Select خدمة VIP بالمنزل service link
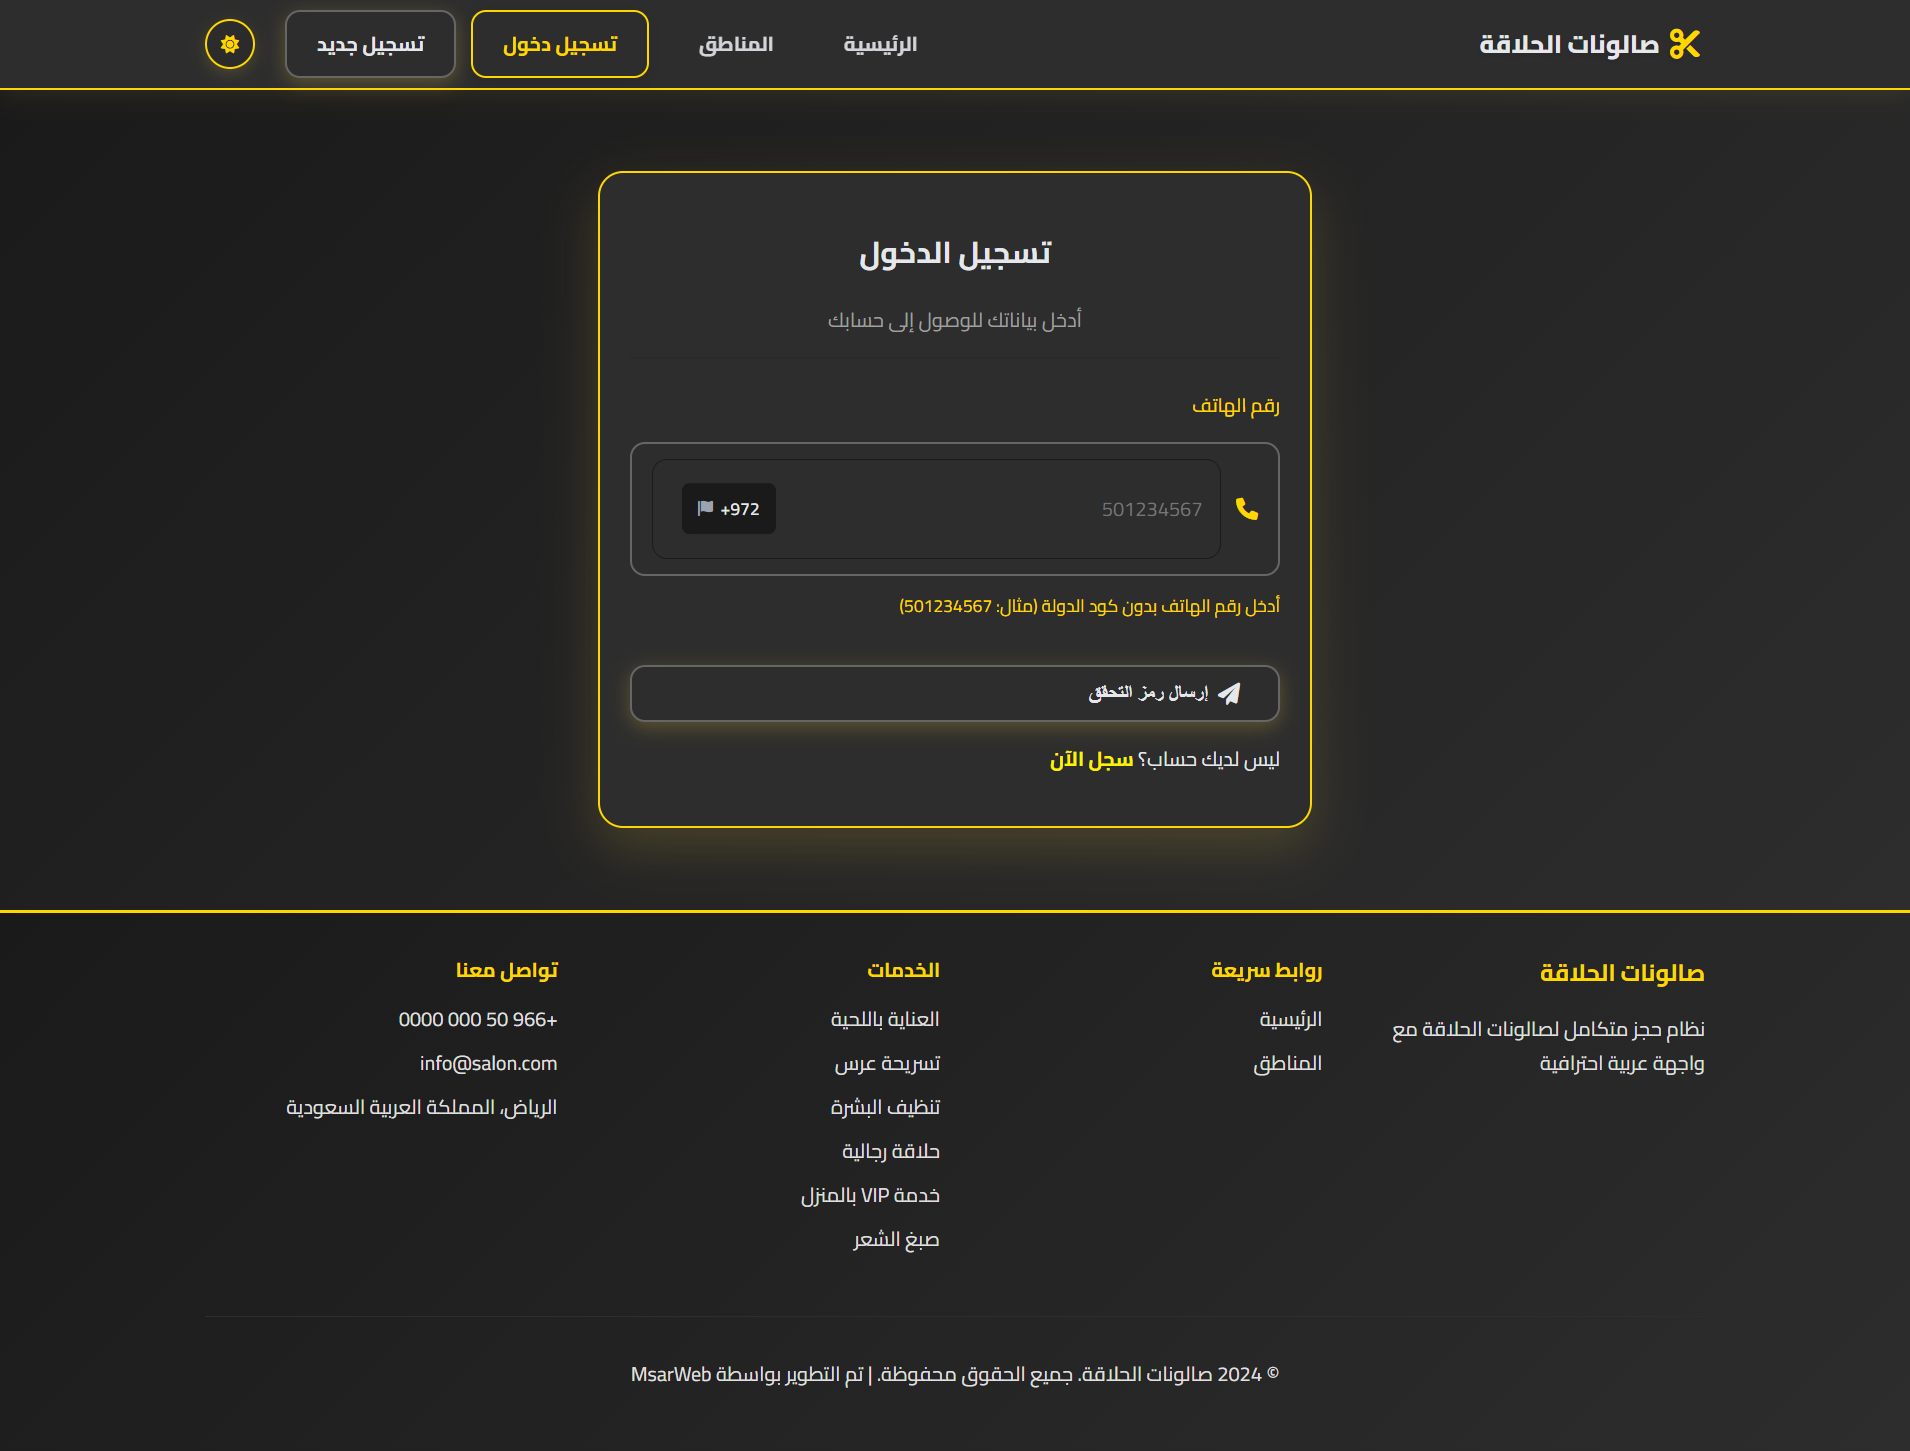1910x1451 pixels. point(870,1195)
